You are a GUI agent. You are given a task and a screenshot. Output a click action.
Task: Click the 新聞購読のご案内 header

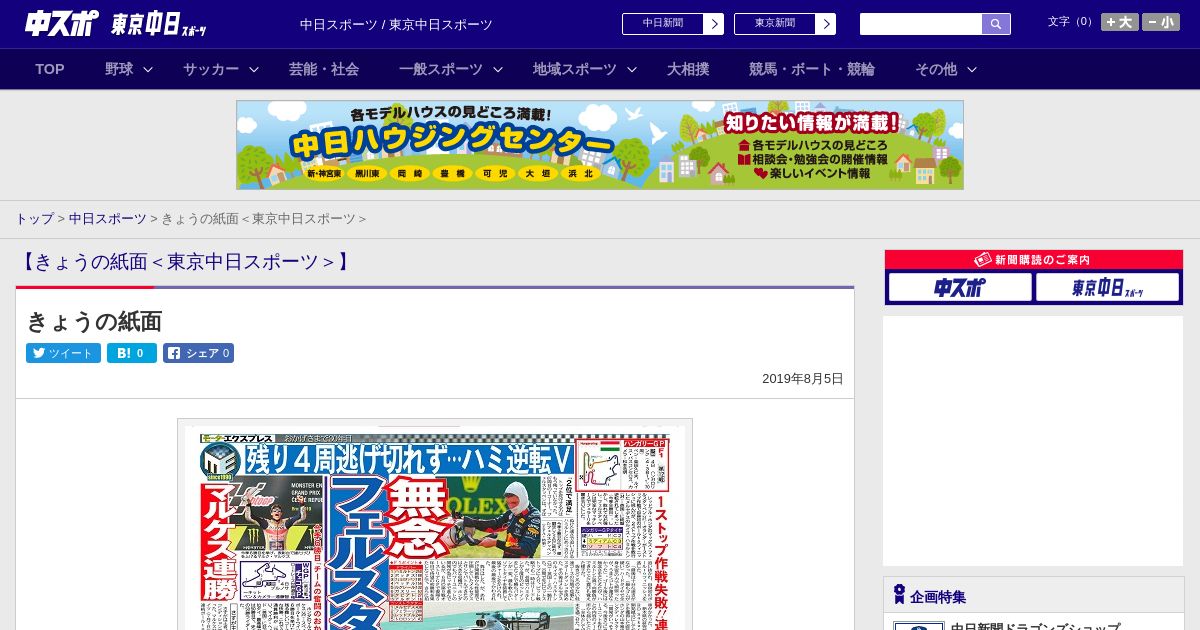[x=1034, y=260]
